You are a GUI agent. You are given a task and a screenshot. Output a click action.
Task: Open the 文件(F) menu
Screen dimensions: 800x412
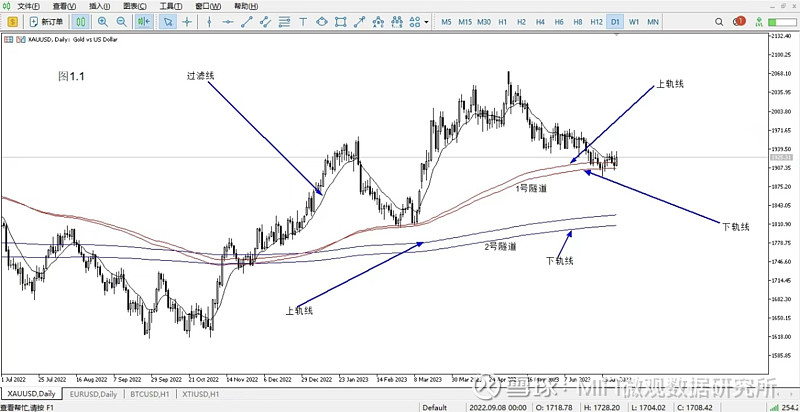(30, 7)
